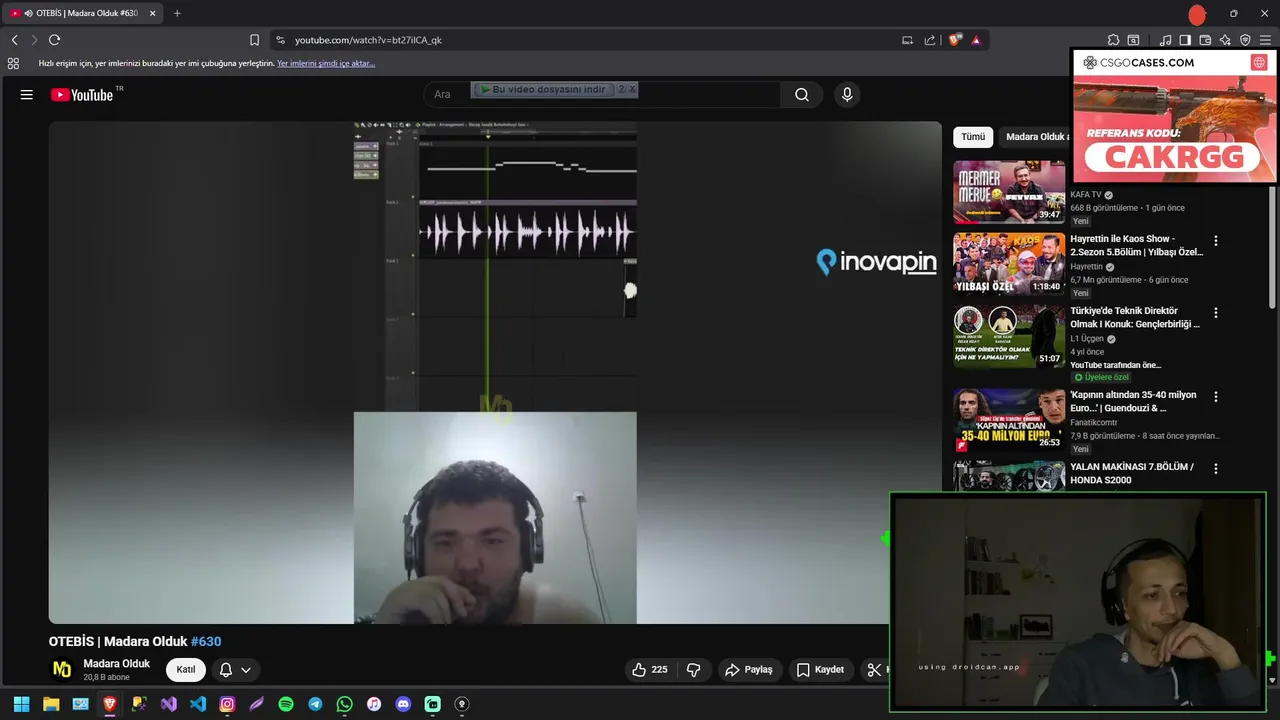Open options for Teknik Direktör Olmak video

1216,313
